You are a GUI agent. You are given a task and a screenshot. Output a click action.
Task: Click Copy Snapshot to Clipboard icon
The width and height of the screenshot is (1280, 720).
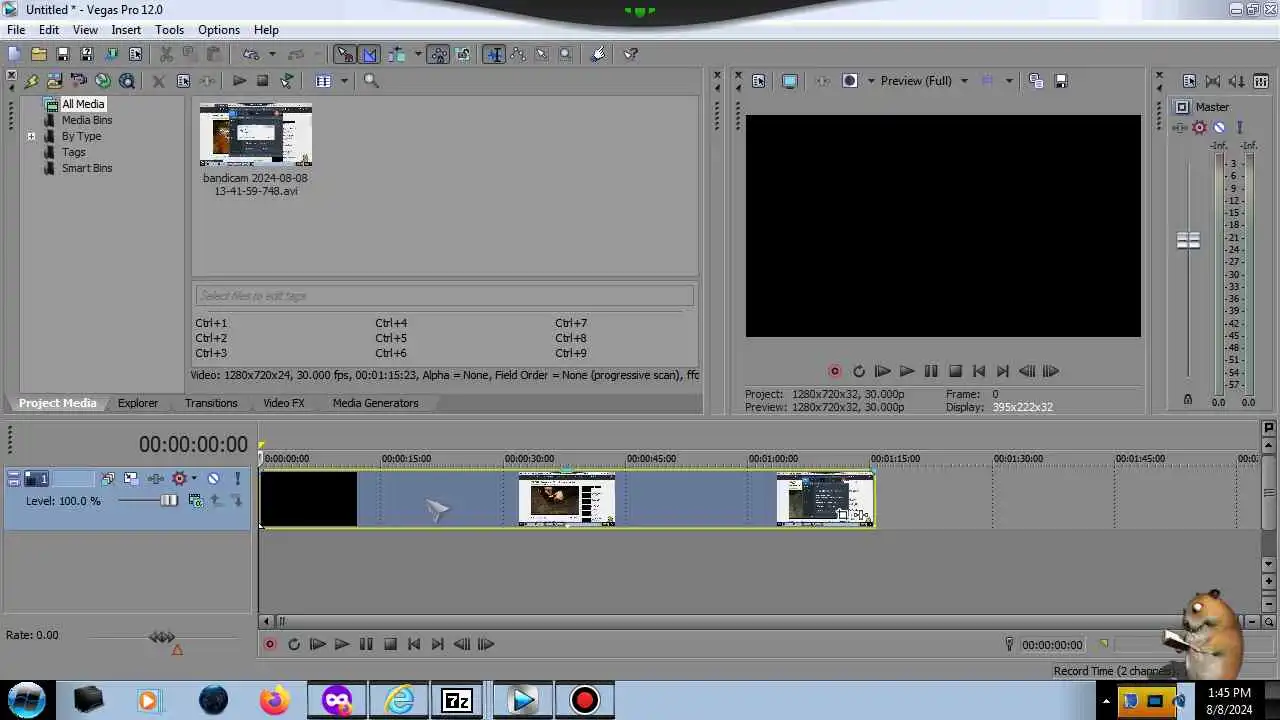click(1036, 81)
